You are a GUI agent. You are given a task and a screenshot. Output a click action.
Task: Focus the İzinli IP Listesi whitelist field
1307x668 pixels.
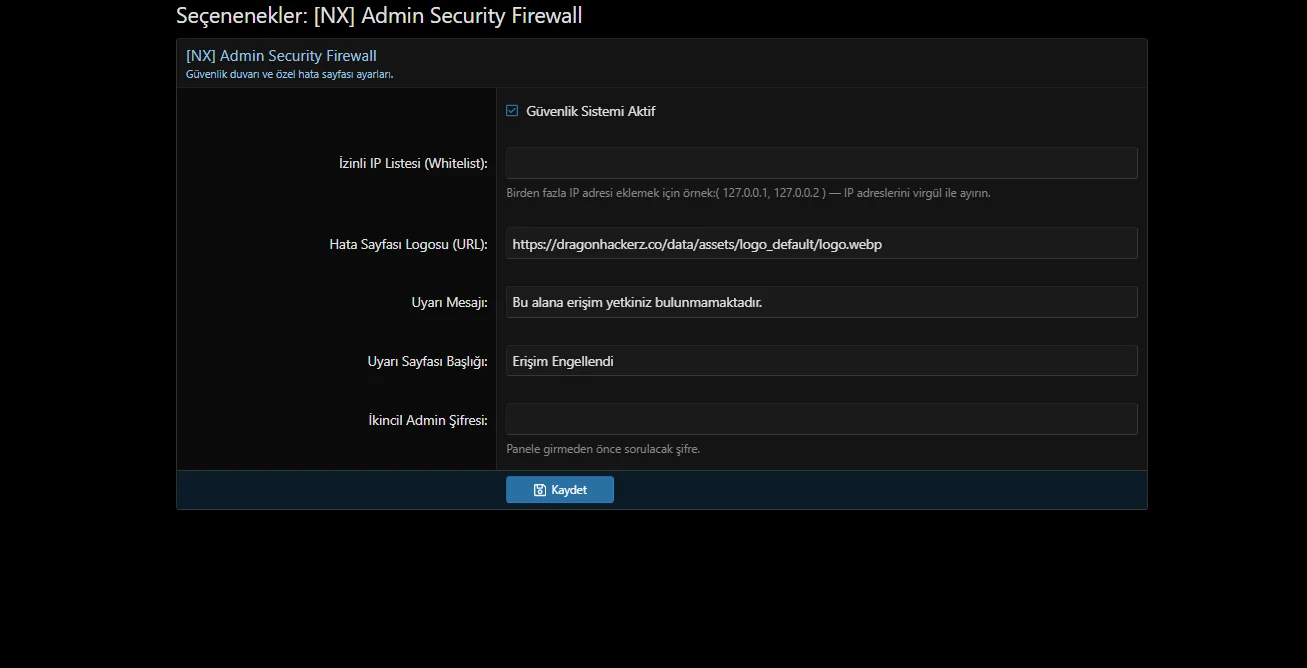[x=821, y=163]
